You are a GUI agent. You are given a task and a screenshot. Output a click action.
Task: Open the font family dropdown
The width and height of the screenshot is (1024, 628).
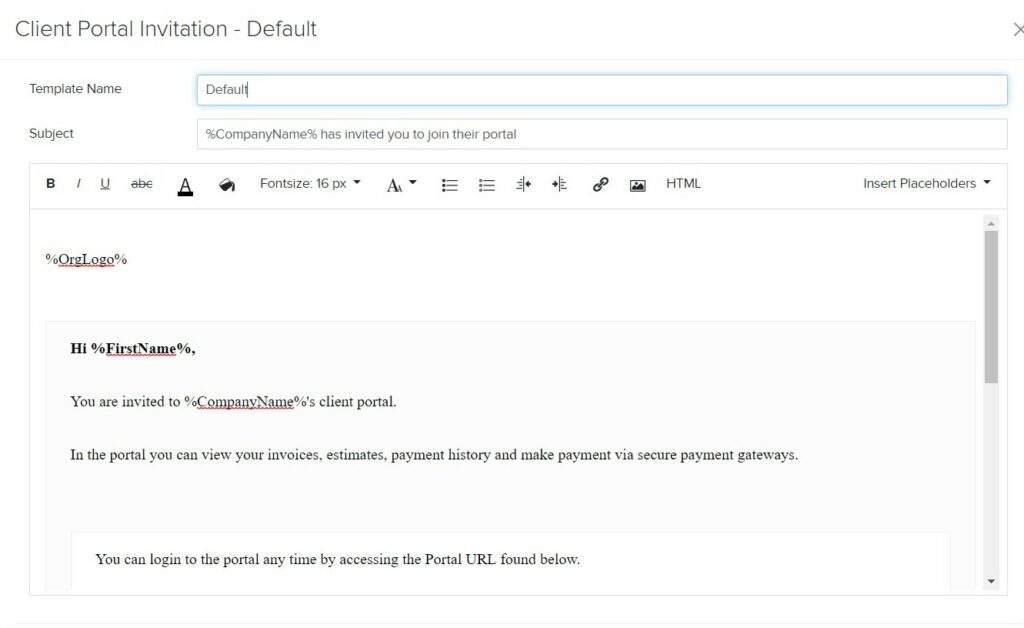tap(401, 185)
